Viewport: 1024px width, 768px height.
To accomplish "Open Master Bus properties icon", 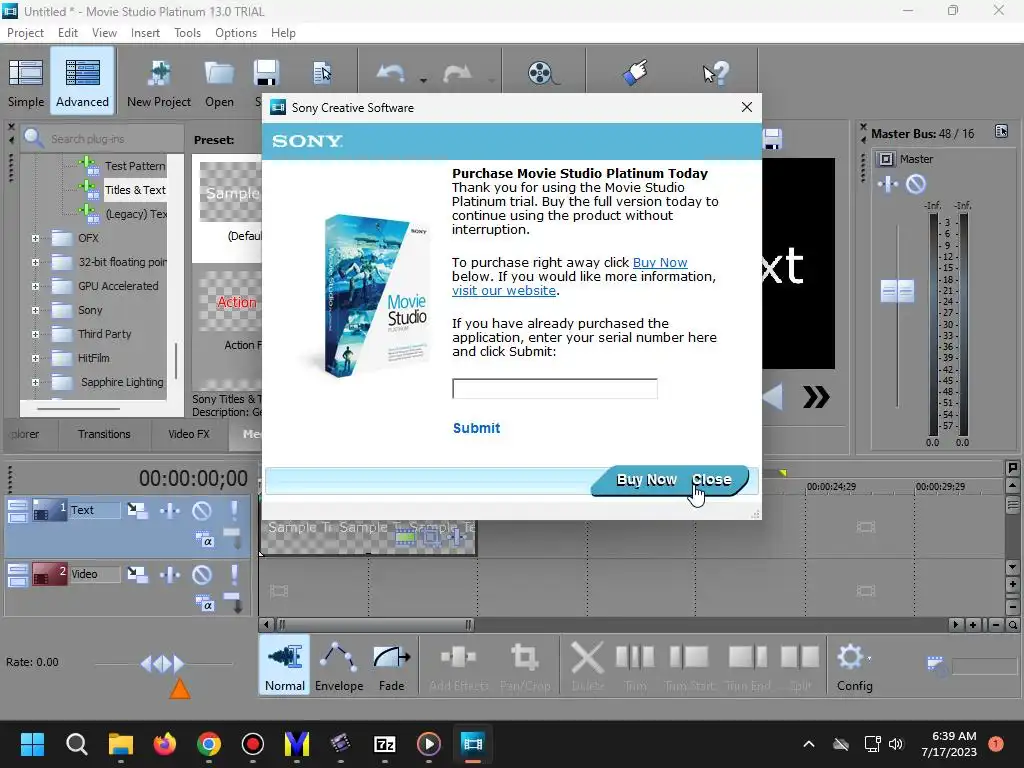I will pyautogui.click(x=1001, y=131).
